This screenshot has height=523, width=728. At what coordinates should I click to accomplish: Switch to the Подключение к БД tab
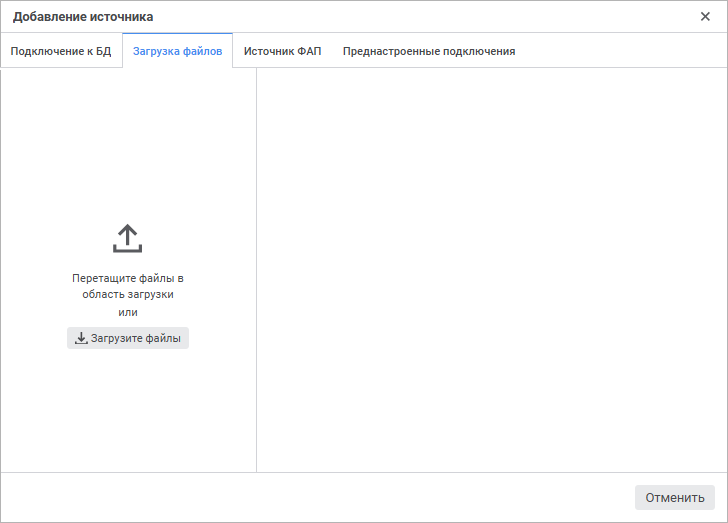pyautogui.click(x=61, y=51)
